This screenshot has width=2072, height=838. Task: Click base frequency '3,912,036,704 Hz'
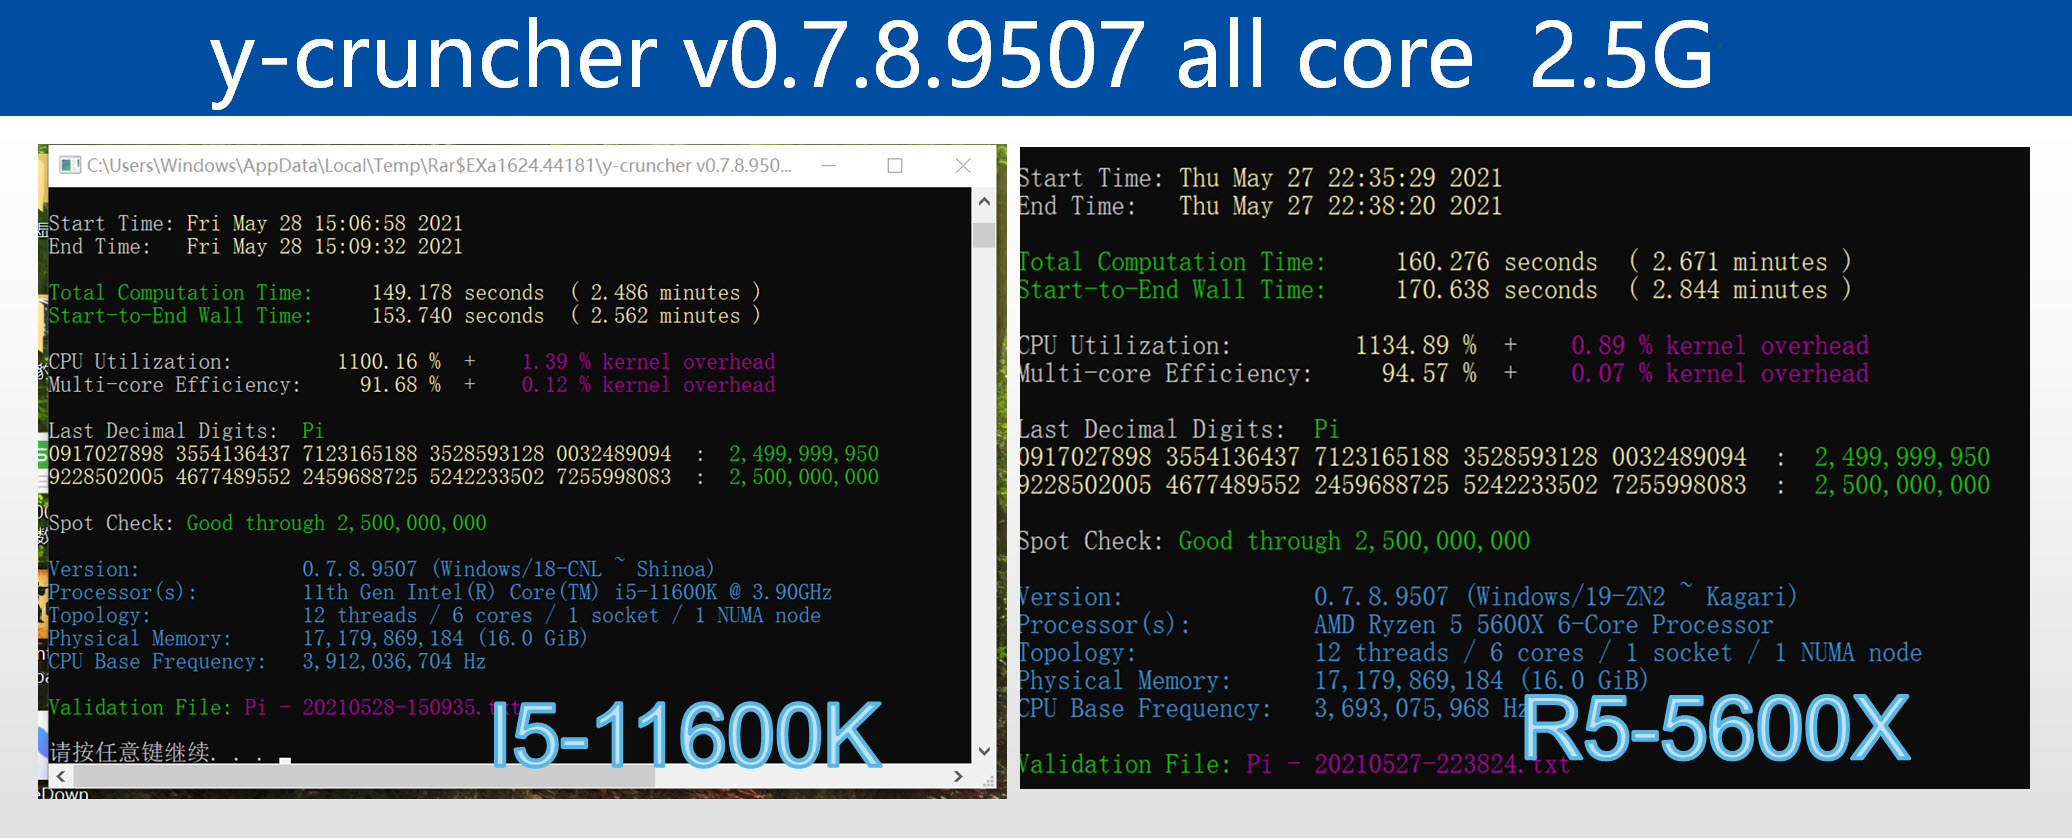394,661
